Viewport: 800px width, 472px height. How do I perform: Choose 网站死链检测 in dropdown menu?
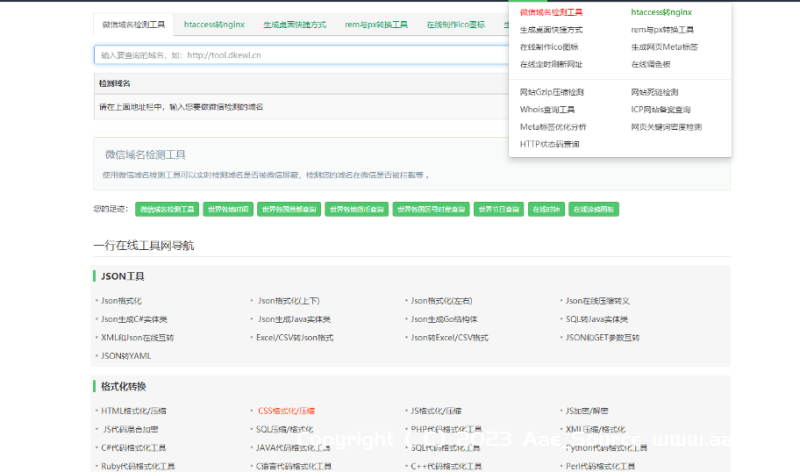coord(657,92)
